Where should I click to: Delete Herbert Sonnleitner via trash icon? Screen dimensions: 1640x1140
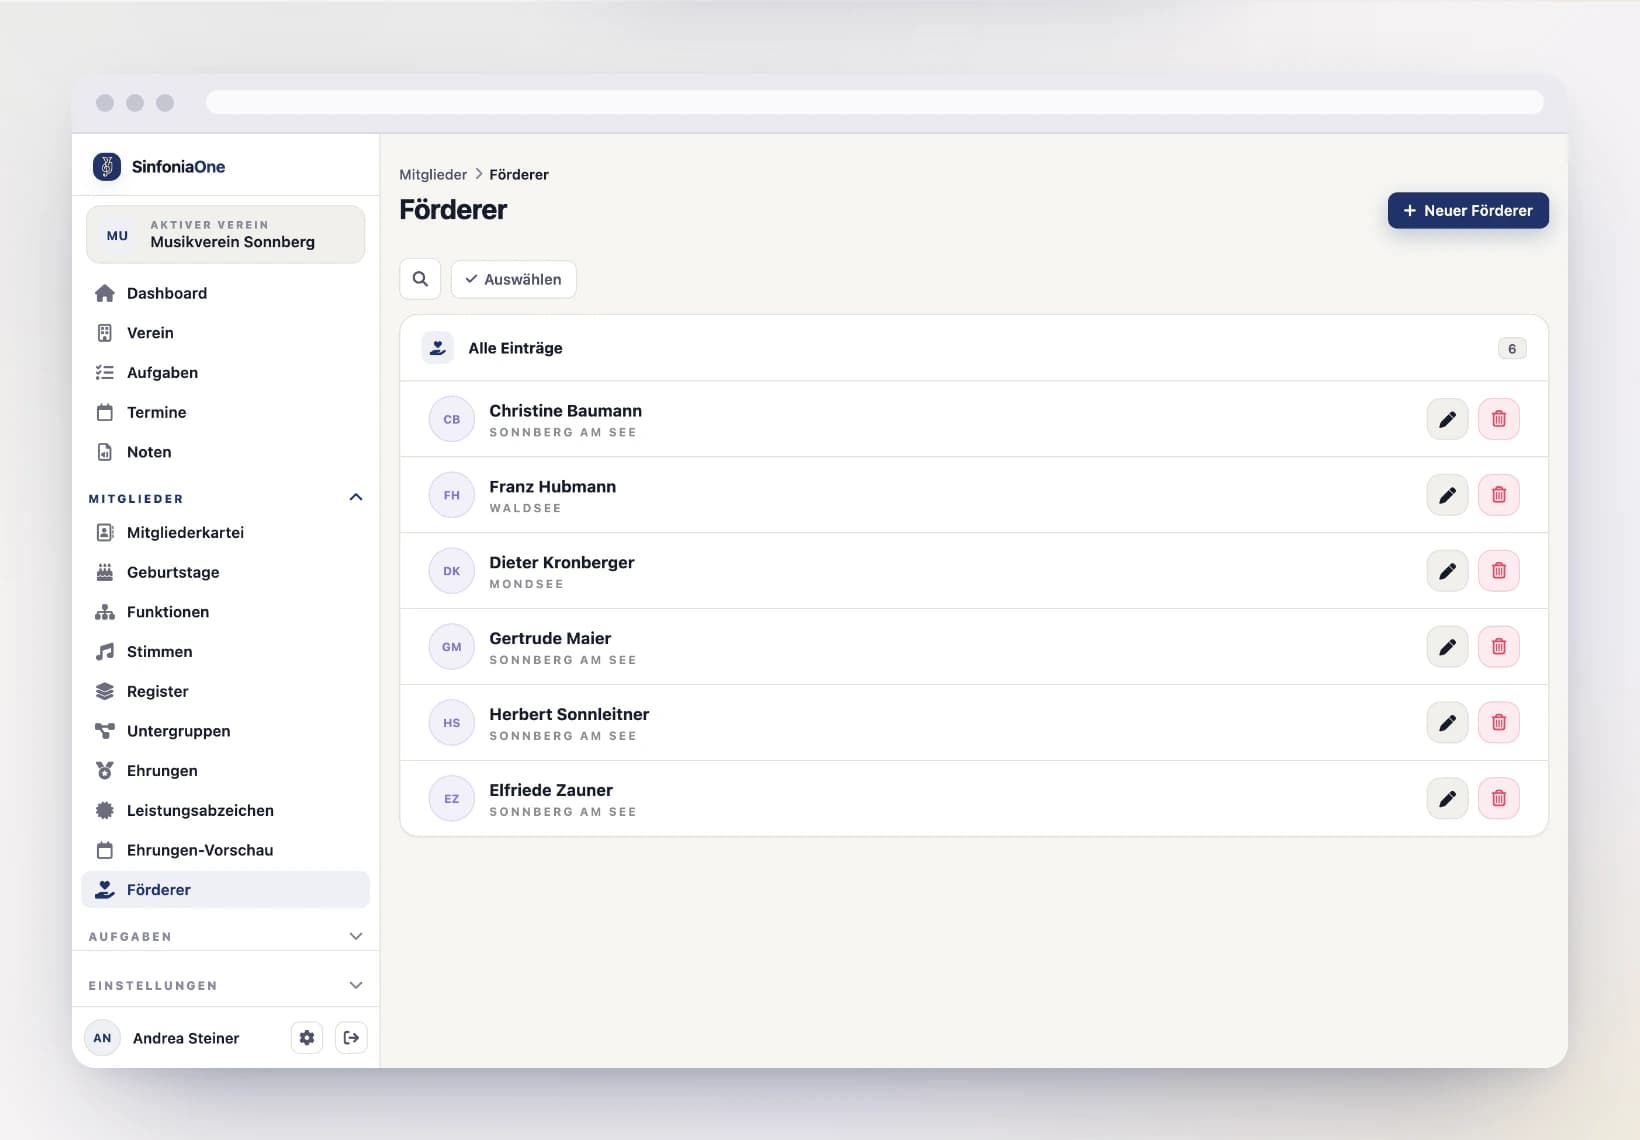pyautogui.click(x=1498, y=723)
